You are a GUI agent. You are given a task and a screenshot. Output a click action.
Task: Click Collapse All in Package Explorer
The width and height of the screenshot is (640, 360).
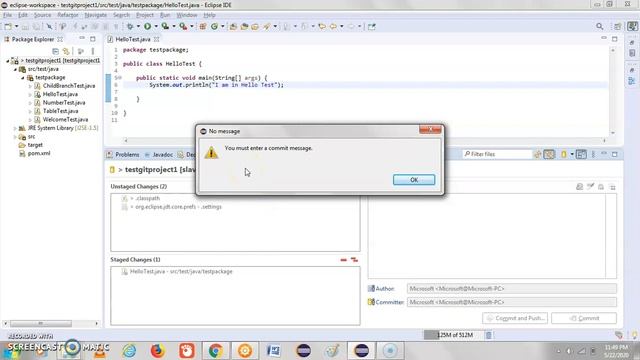(56, 51)
